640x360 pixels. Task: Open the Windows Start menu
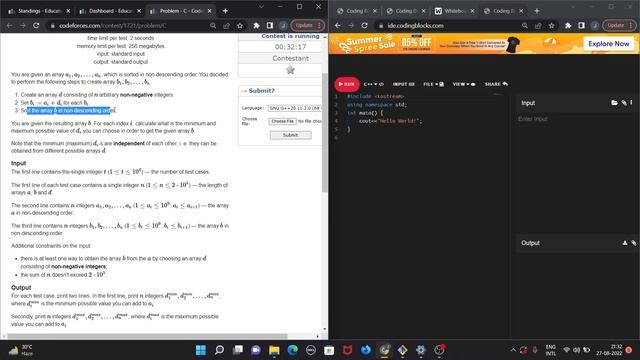pyautogui.click(x=201, y=350)
